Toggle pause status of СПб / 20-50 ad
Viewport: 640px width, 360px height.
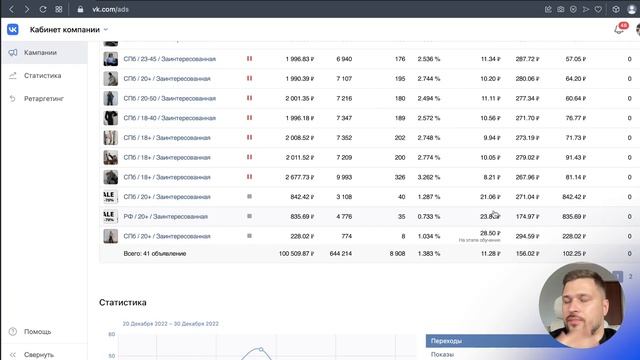tap(249, 98)
